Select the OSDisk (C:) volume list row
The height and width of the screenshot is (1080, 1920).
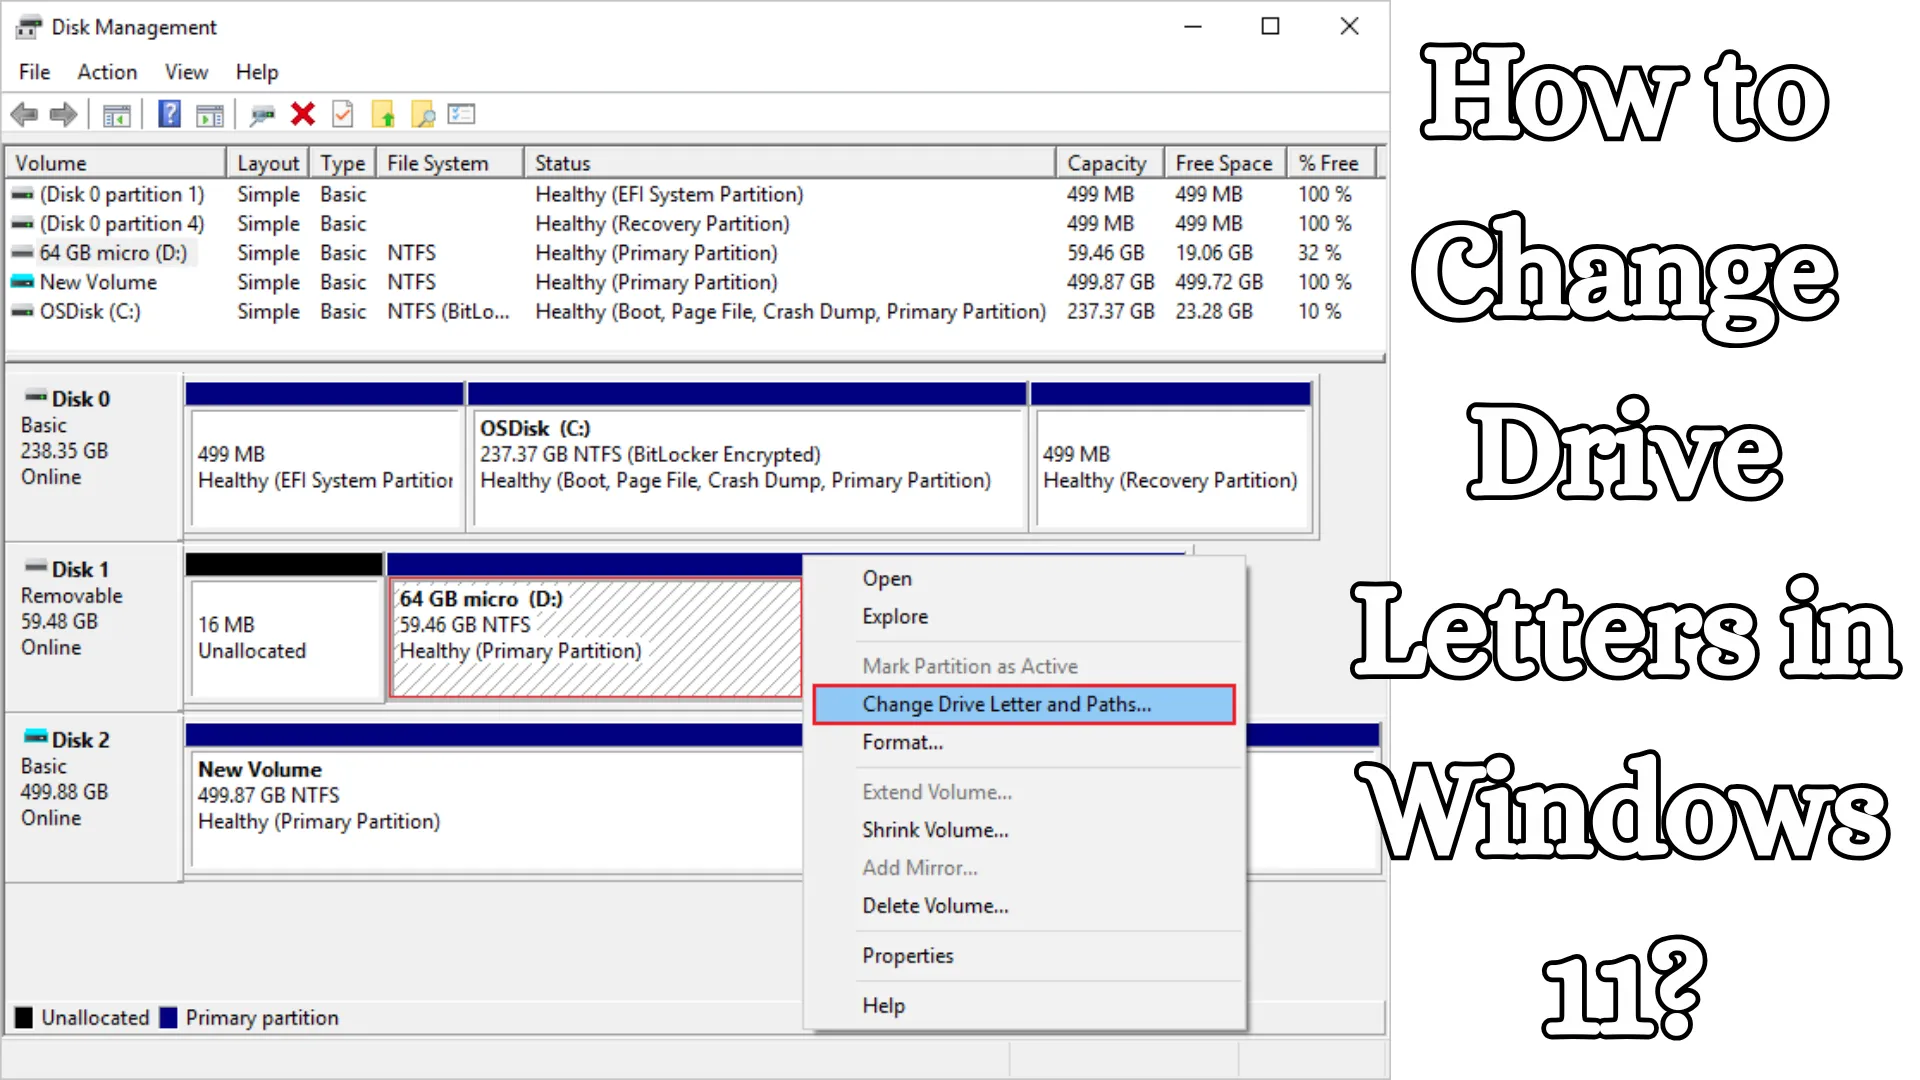click(690, 311)
